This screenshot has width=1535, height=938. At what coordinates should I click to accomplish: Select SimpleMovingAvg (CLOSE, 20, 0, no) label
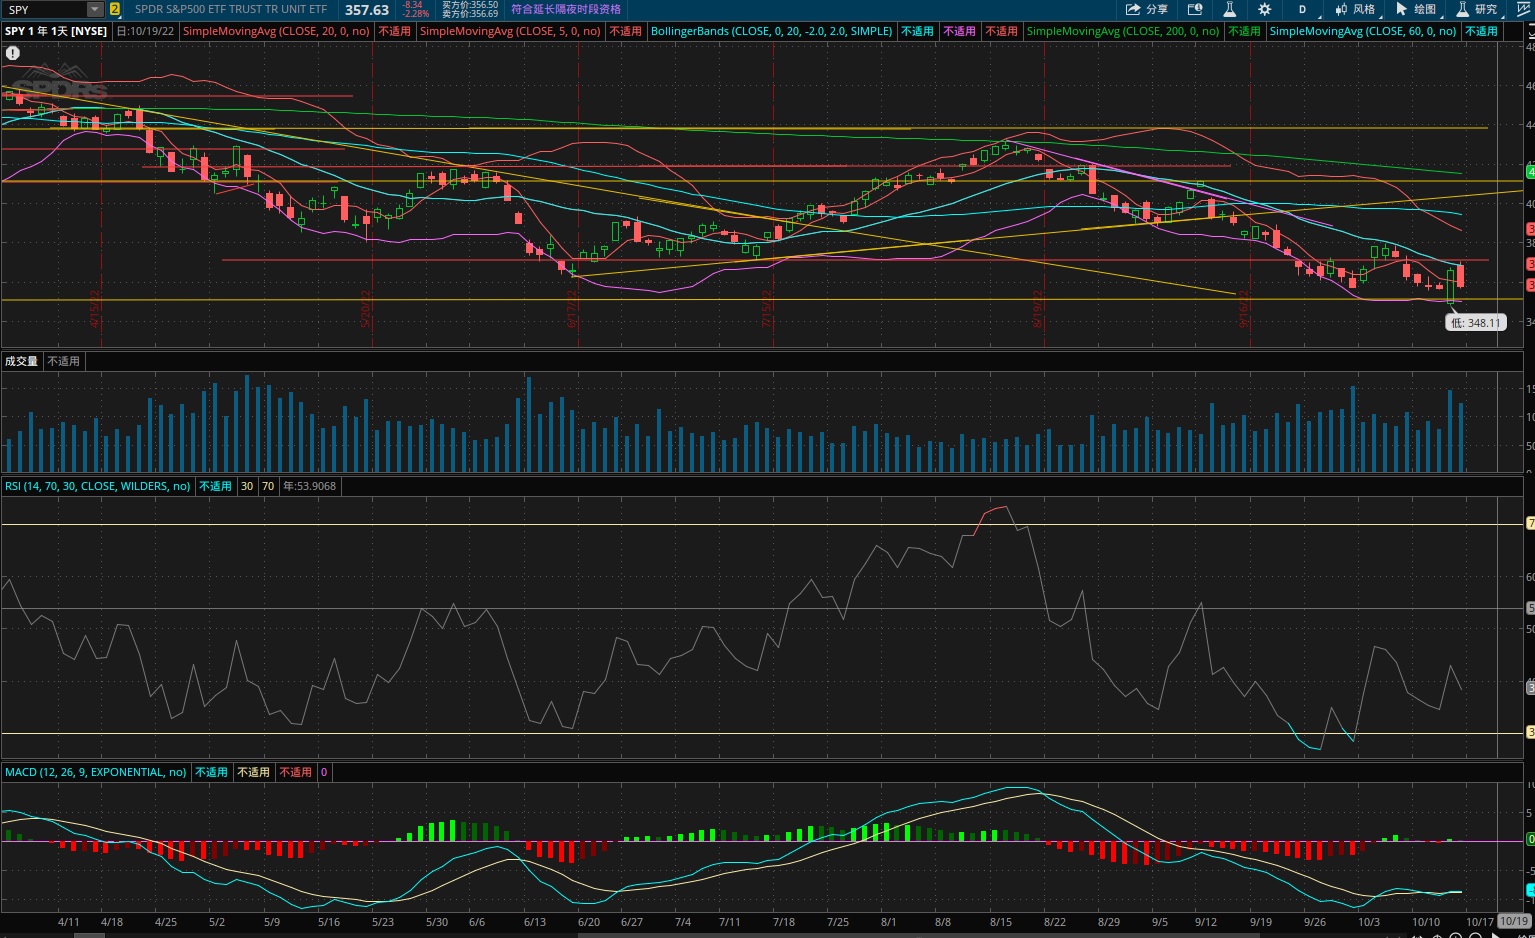tap(276, 31)
